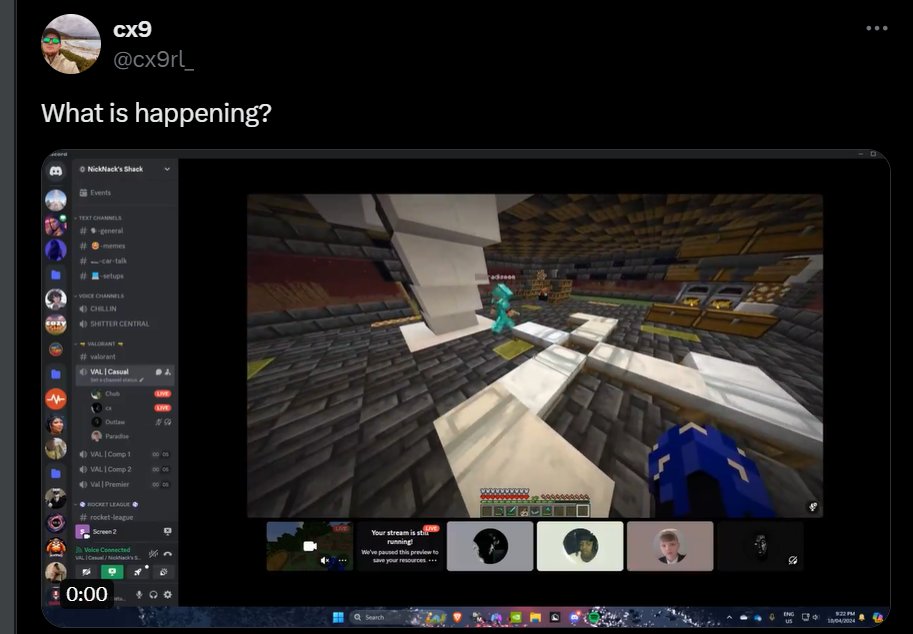The image size is (913, 634).
Task: Expand the NickNack's Shack server menu
Action: point(167,169)
